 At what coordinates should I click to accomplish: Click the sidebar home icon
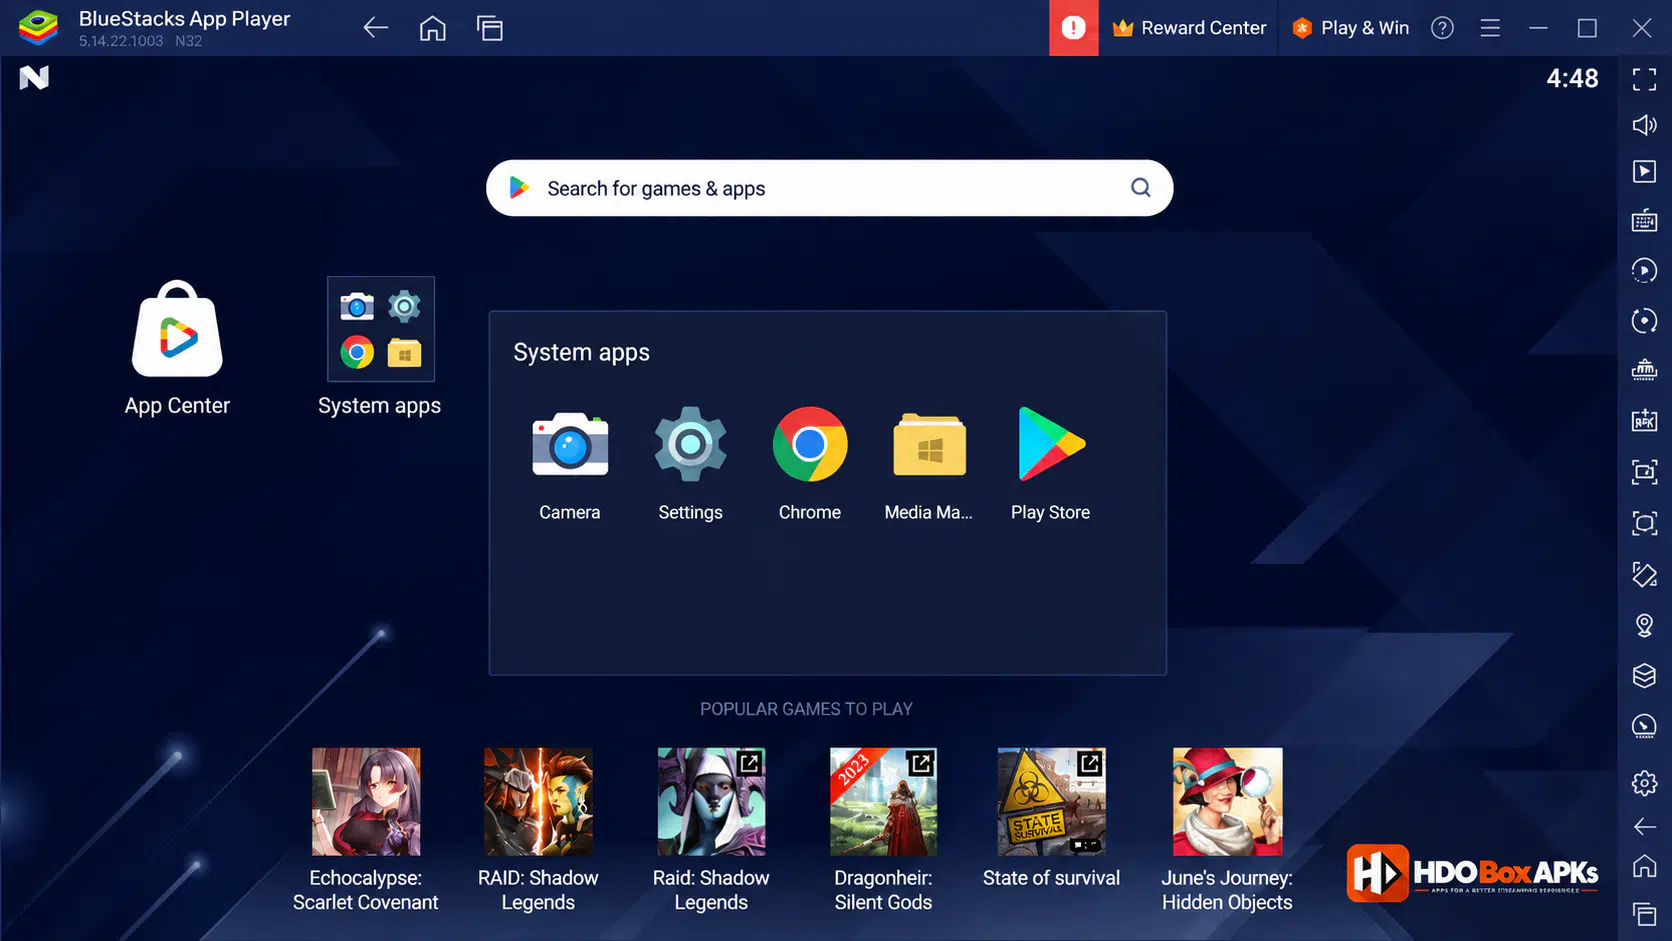pyautogui.click(x=1644, y=866)
